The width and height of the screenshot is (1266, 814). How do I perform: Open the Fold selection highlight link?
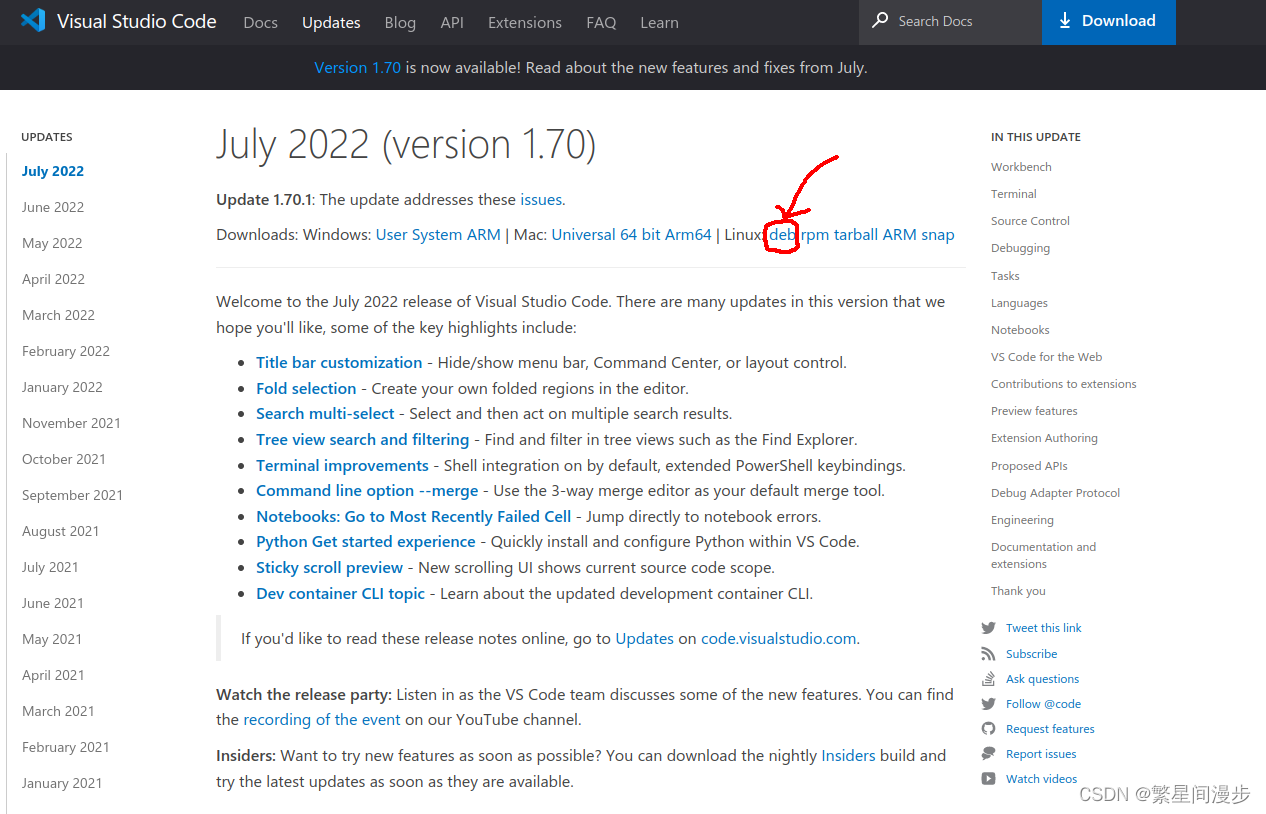pos(306,389)
